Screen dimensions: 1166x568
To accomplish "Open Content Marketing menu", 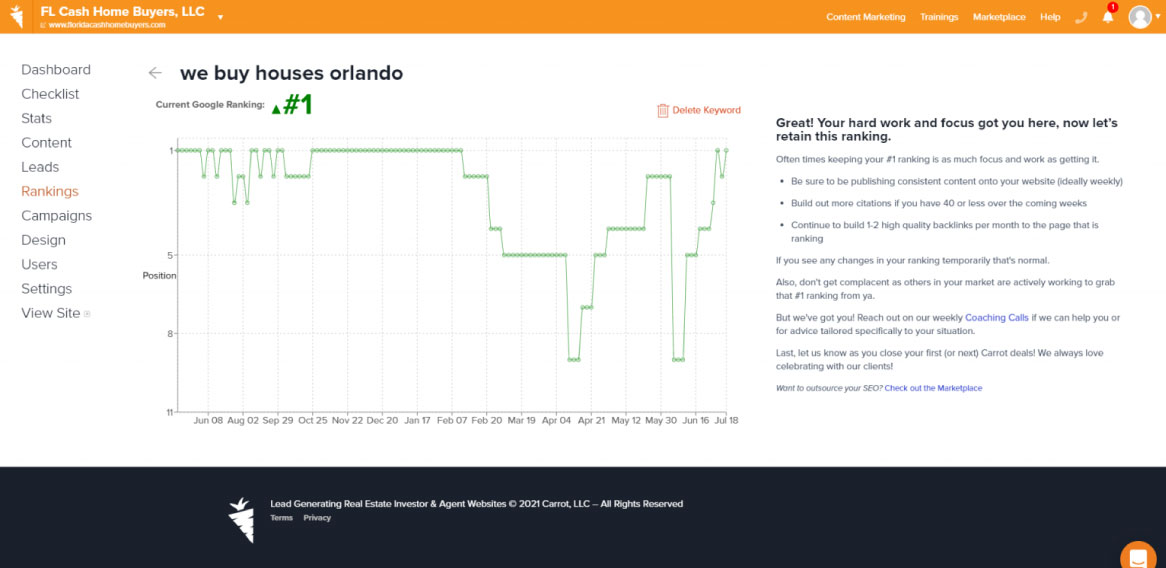I will (865, 17).
